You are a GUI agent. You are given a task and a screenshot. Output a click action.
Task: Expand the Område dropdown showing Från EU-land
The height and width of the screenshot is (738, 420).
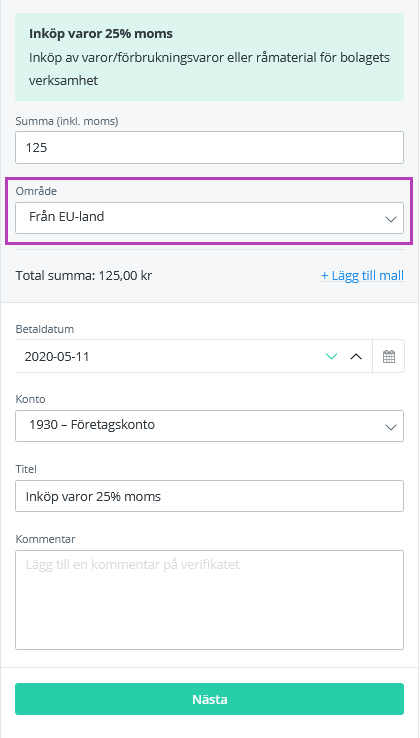coord(210,218)
